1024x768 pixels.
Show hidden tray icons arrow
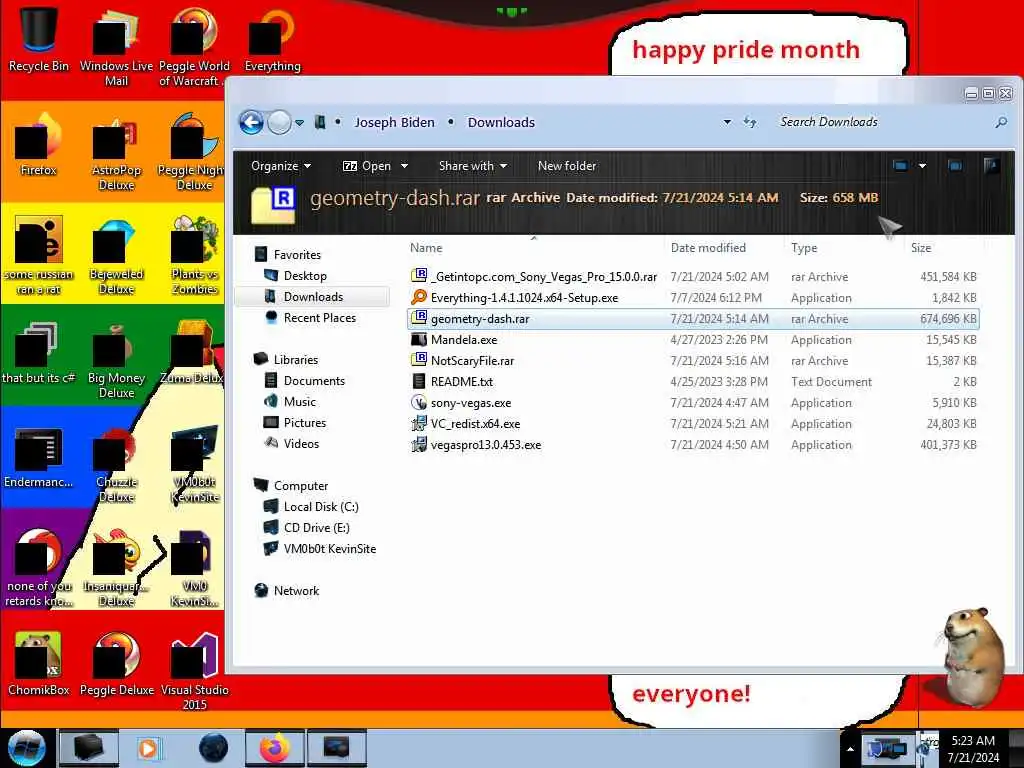pyautogui.click(x=850, y=748)
